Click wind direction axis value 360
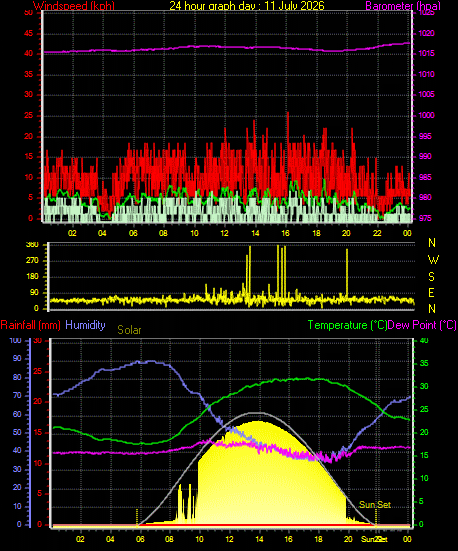Viewport: 458px width, 551px height. (32, 245)
